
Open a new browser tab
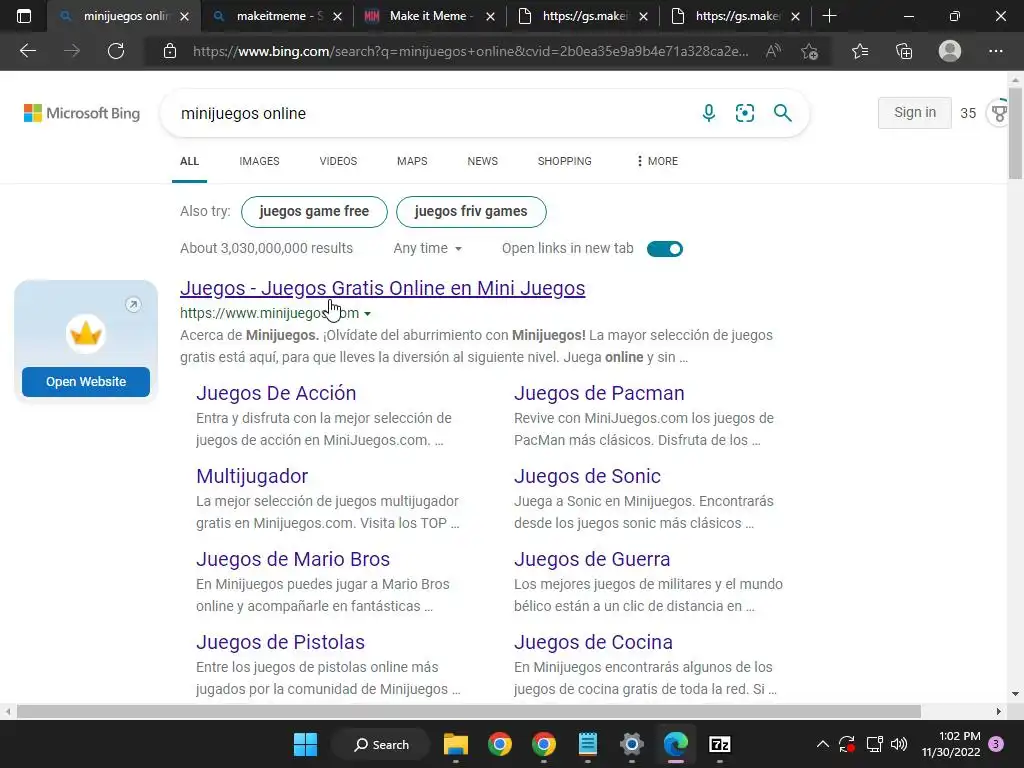tap(829, 16)
